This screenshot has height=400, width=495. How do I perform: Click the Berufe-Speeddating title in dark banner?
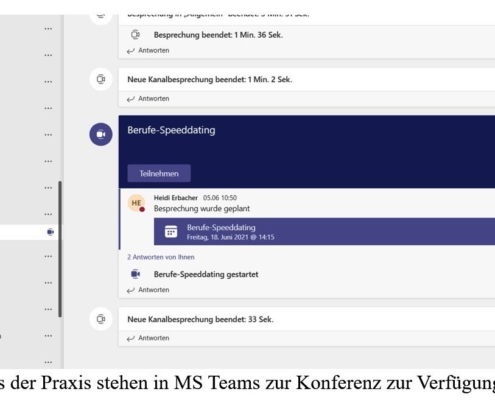[171, 130]
